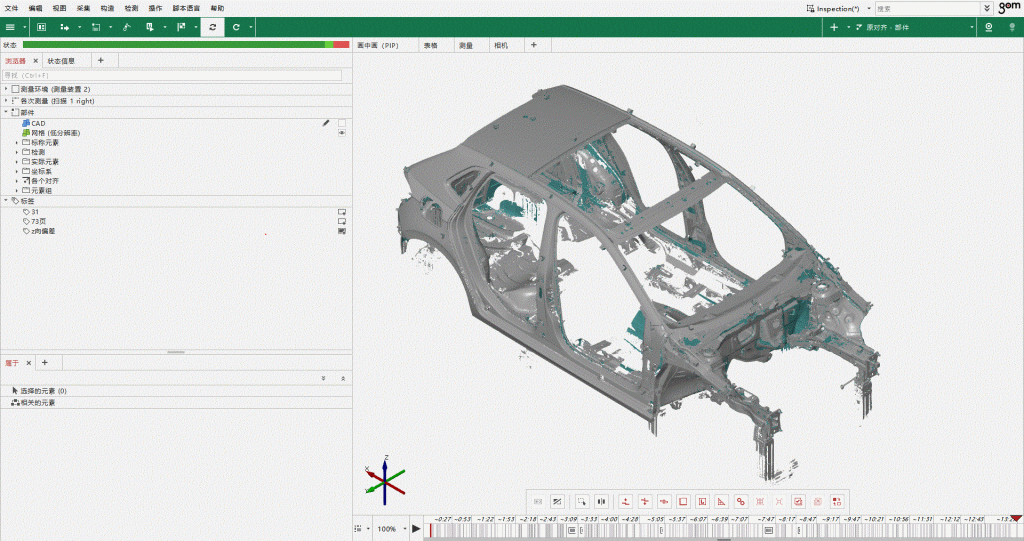The height and width of the screenshot is (541, 1024).
Task: Click the camera view icon in top-right toolbar
Action: (x=990, y=27)
